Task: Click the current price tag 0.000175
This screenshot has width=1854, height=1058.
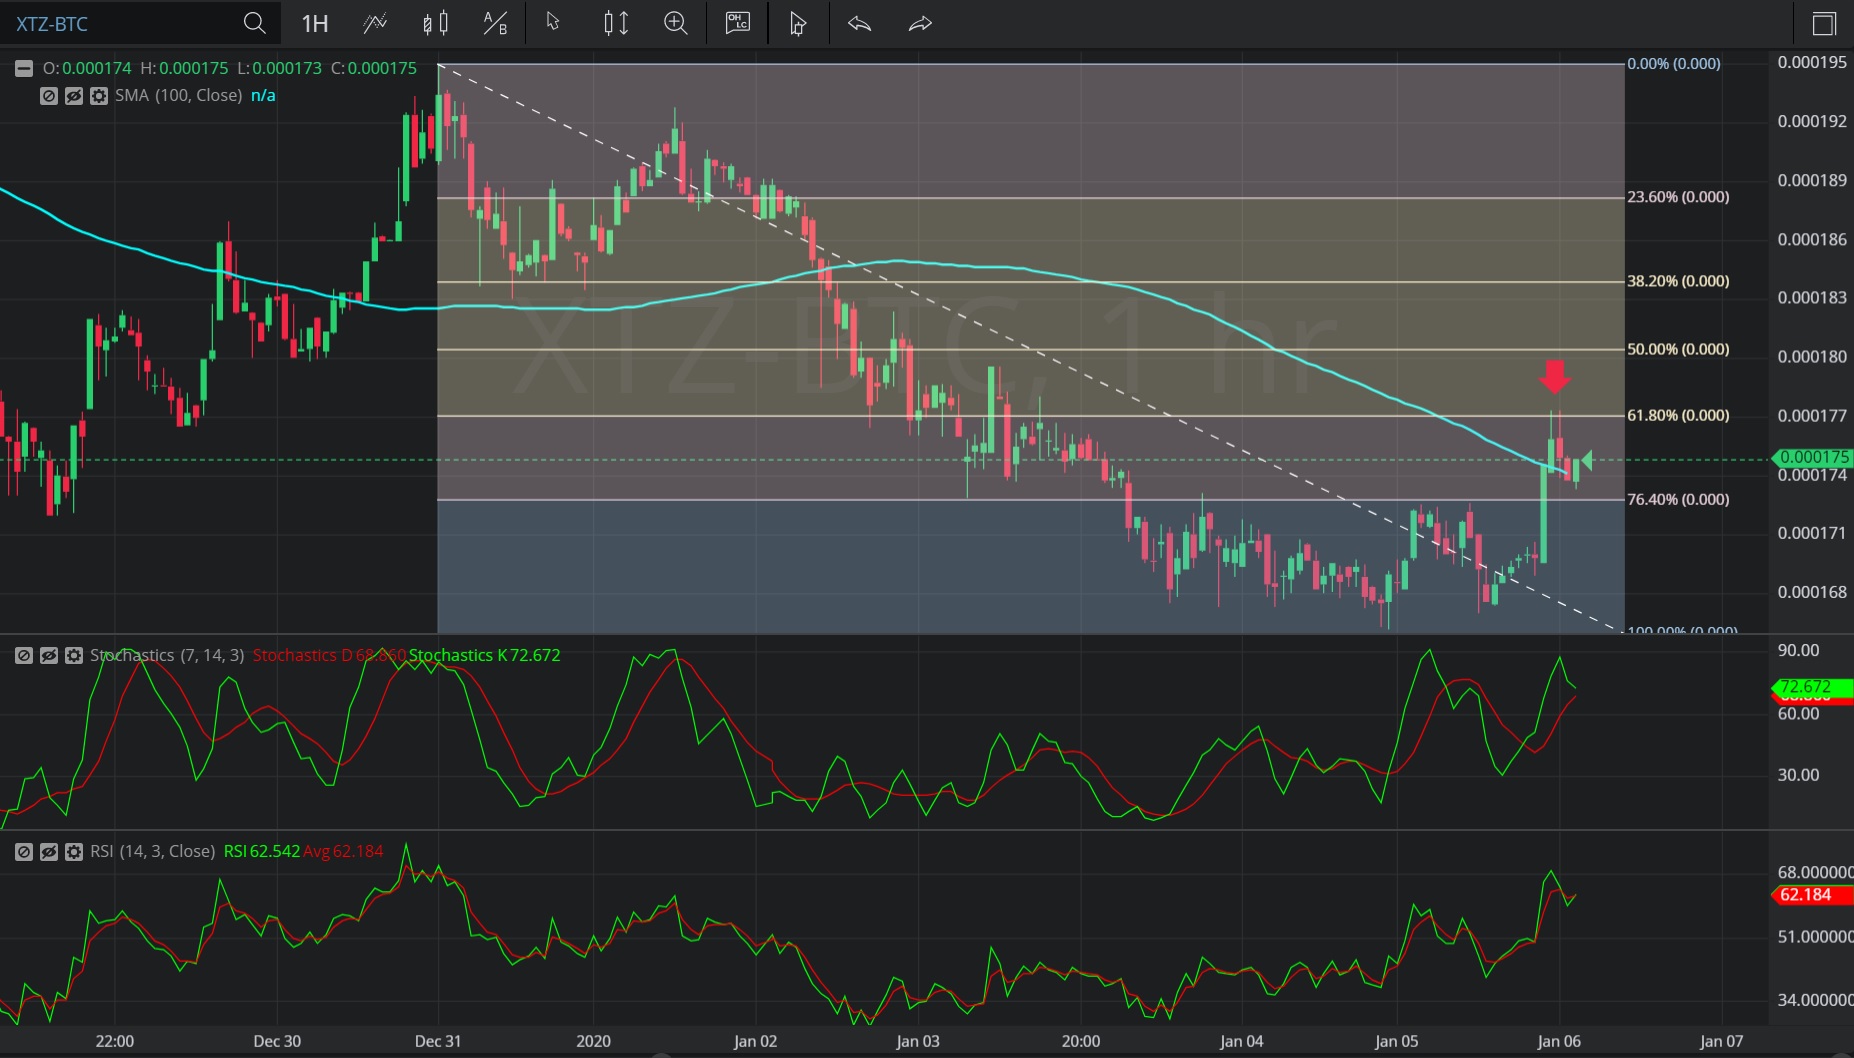Action: 1812,457
